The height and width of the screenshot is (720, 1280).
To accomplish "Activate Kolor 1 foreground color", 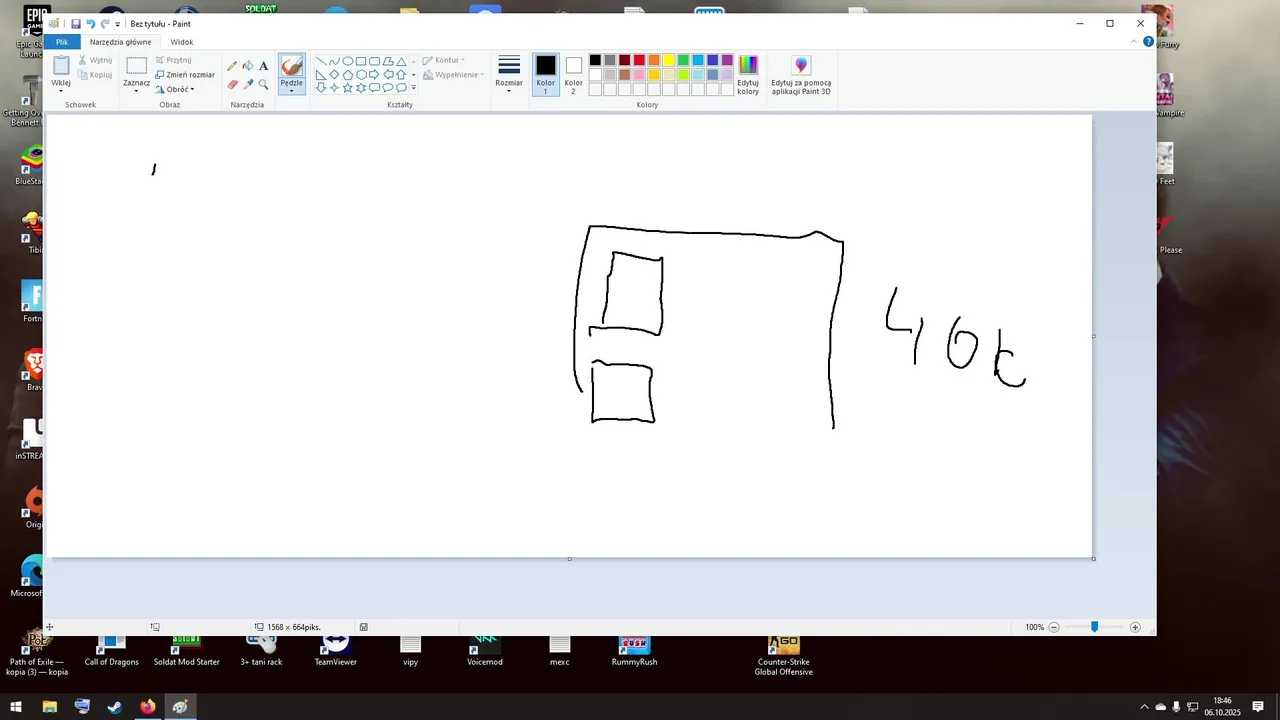I will (x=545, y=74).
